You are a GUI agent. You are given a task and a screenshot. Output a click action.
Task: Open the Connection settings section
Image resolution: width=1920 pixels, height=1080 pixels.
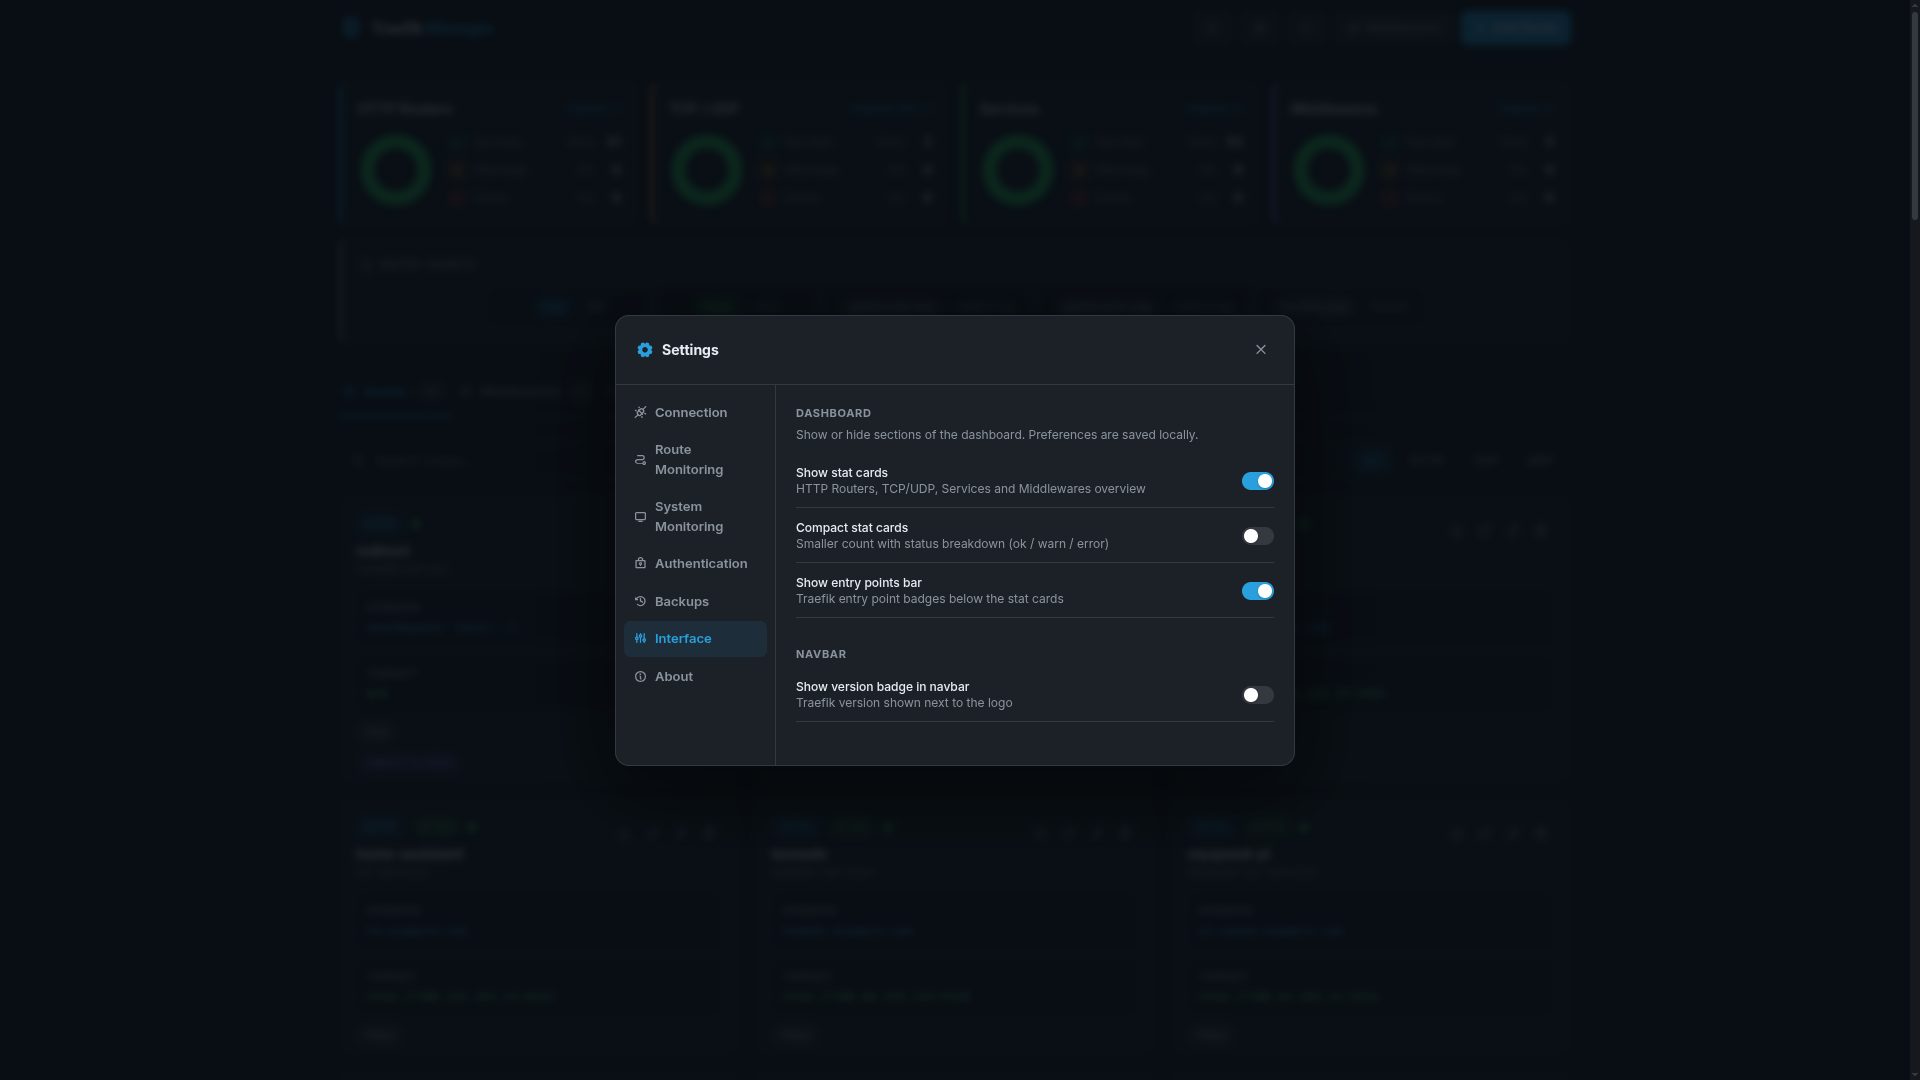[691, 413]
